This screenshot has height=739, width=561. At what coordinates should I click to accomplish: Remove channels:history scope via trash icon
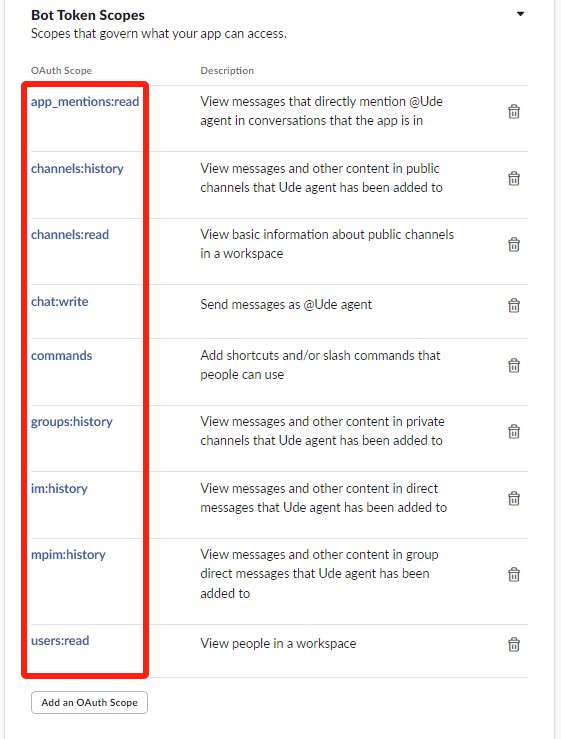pos(514,178)
